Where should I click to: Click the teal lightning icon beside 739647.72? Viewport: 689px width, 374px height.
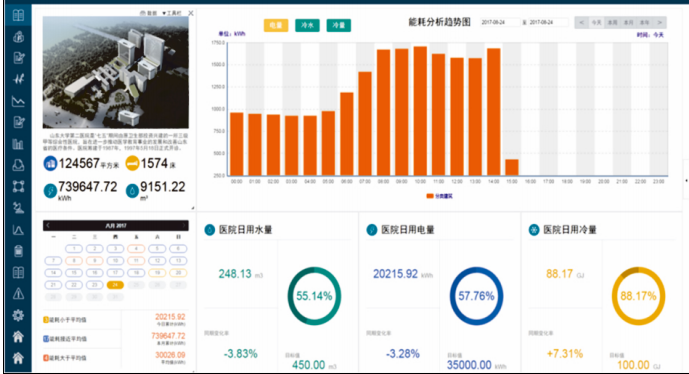coord(50,191)
